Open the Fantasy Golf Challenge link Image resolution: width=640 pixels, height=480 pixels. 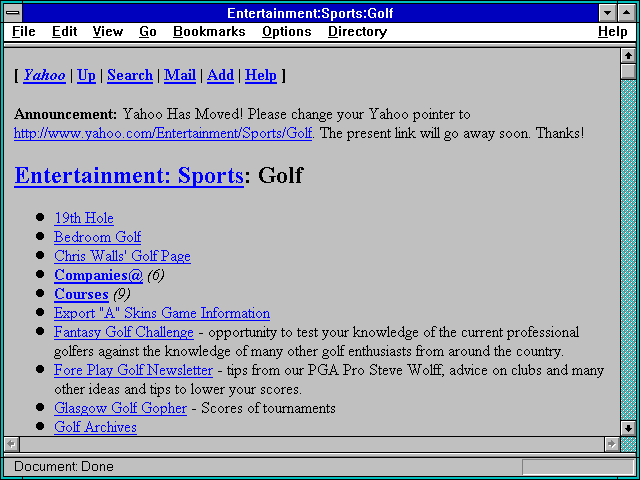[124, 332]
